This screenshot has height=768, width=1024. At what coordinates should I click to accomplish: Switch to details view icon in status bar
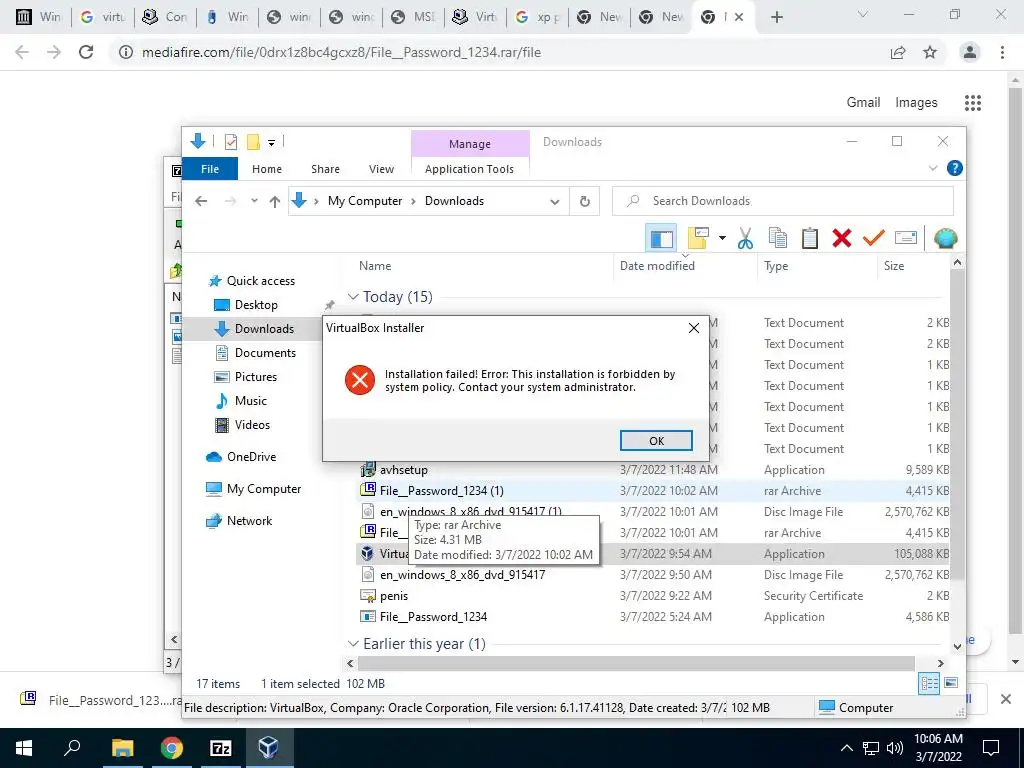[929, 684]
